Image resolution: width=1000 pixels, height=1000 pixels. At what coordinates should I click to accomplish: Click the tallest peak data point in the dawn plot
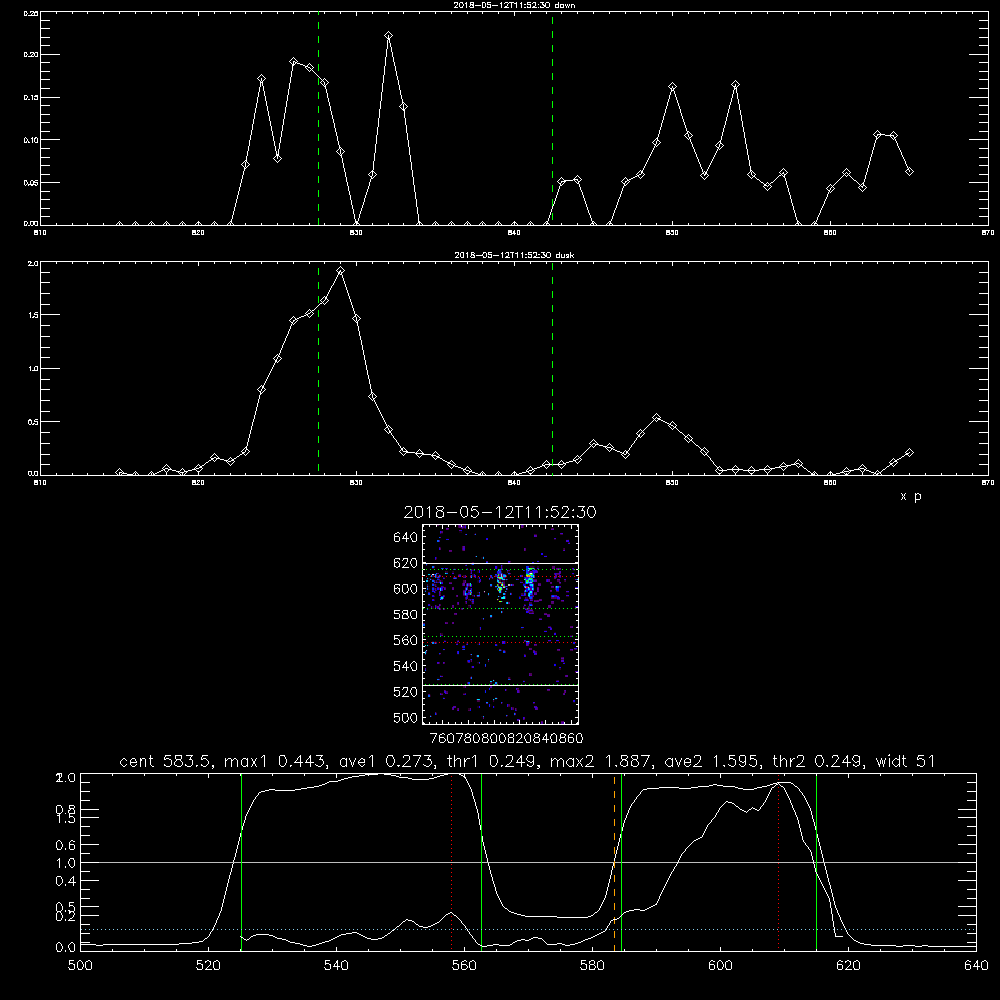388,36
